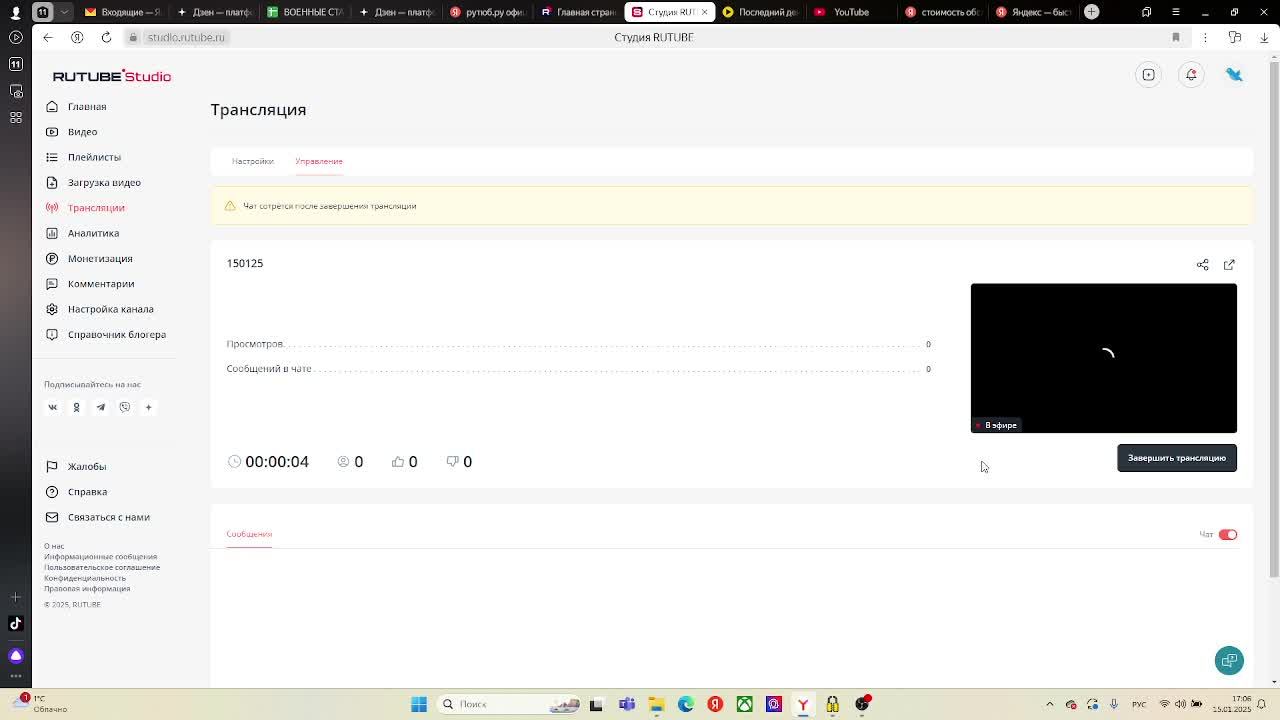Click Завершить трансляцию button

tap(1177, 458)
